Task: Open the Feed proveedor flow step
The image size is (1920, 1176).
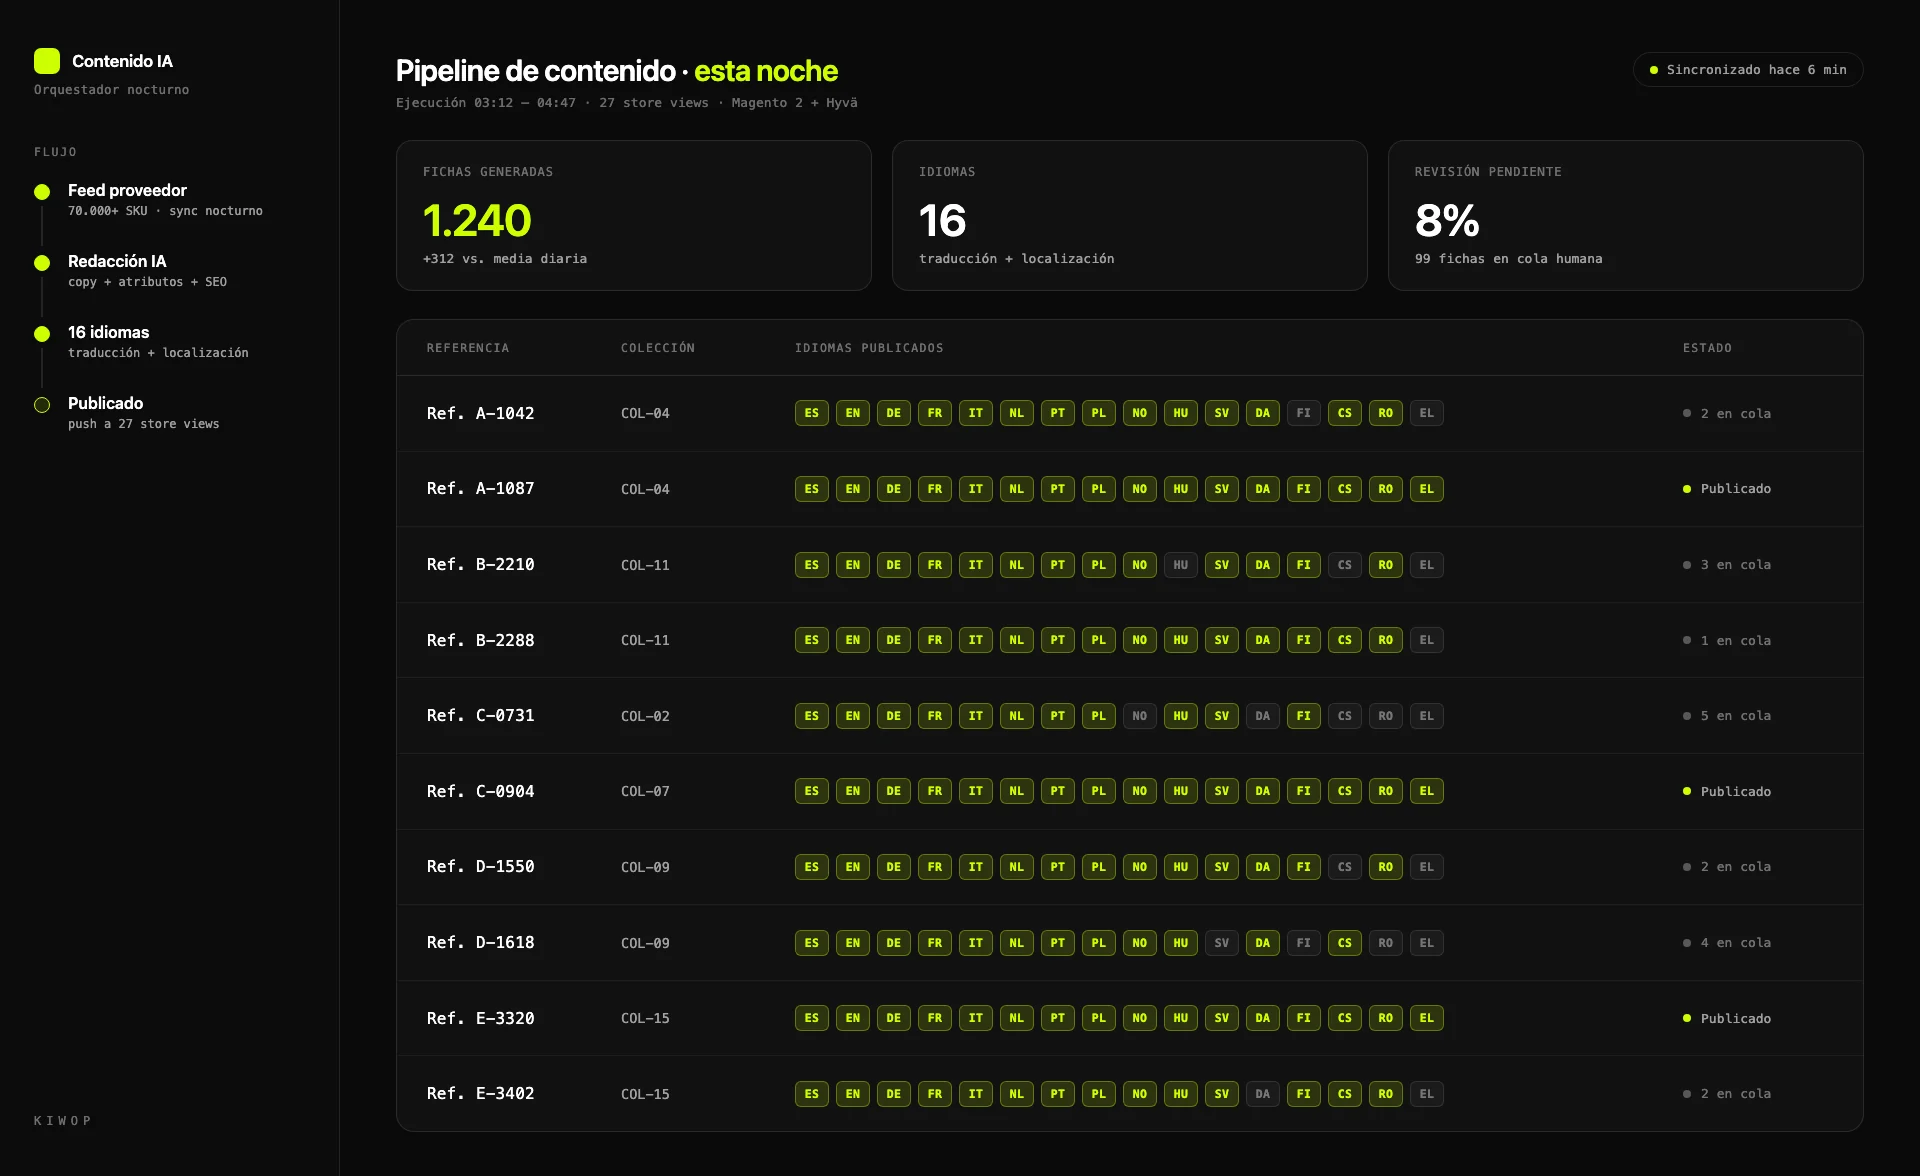Action: tap(148, 199)
